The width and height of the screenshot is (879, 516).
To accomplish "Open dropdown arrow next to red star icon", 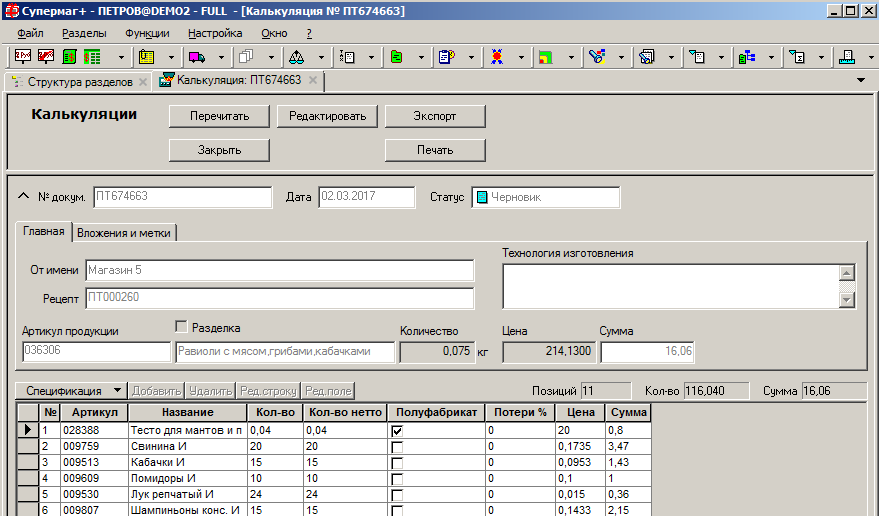I will [521, 57].
